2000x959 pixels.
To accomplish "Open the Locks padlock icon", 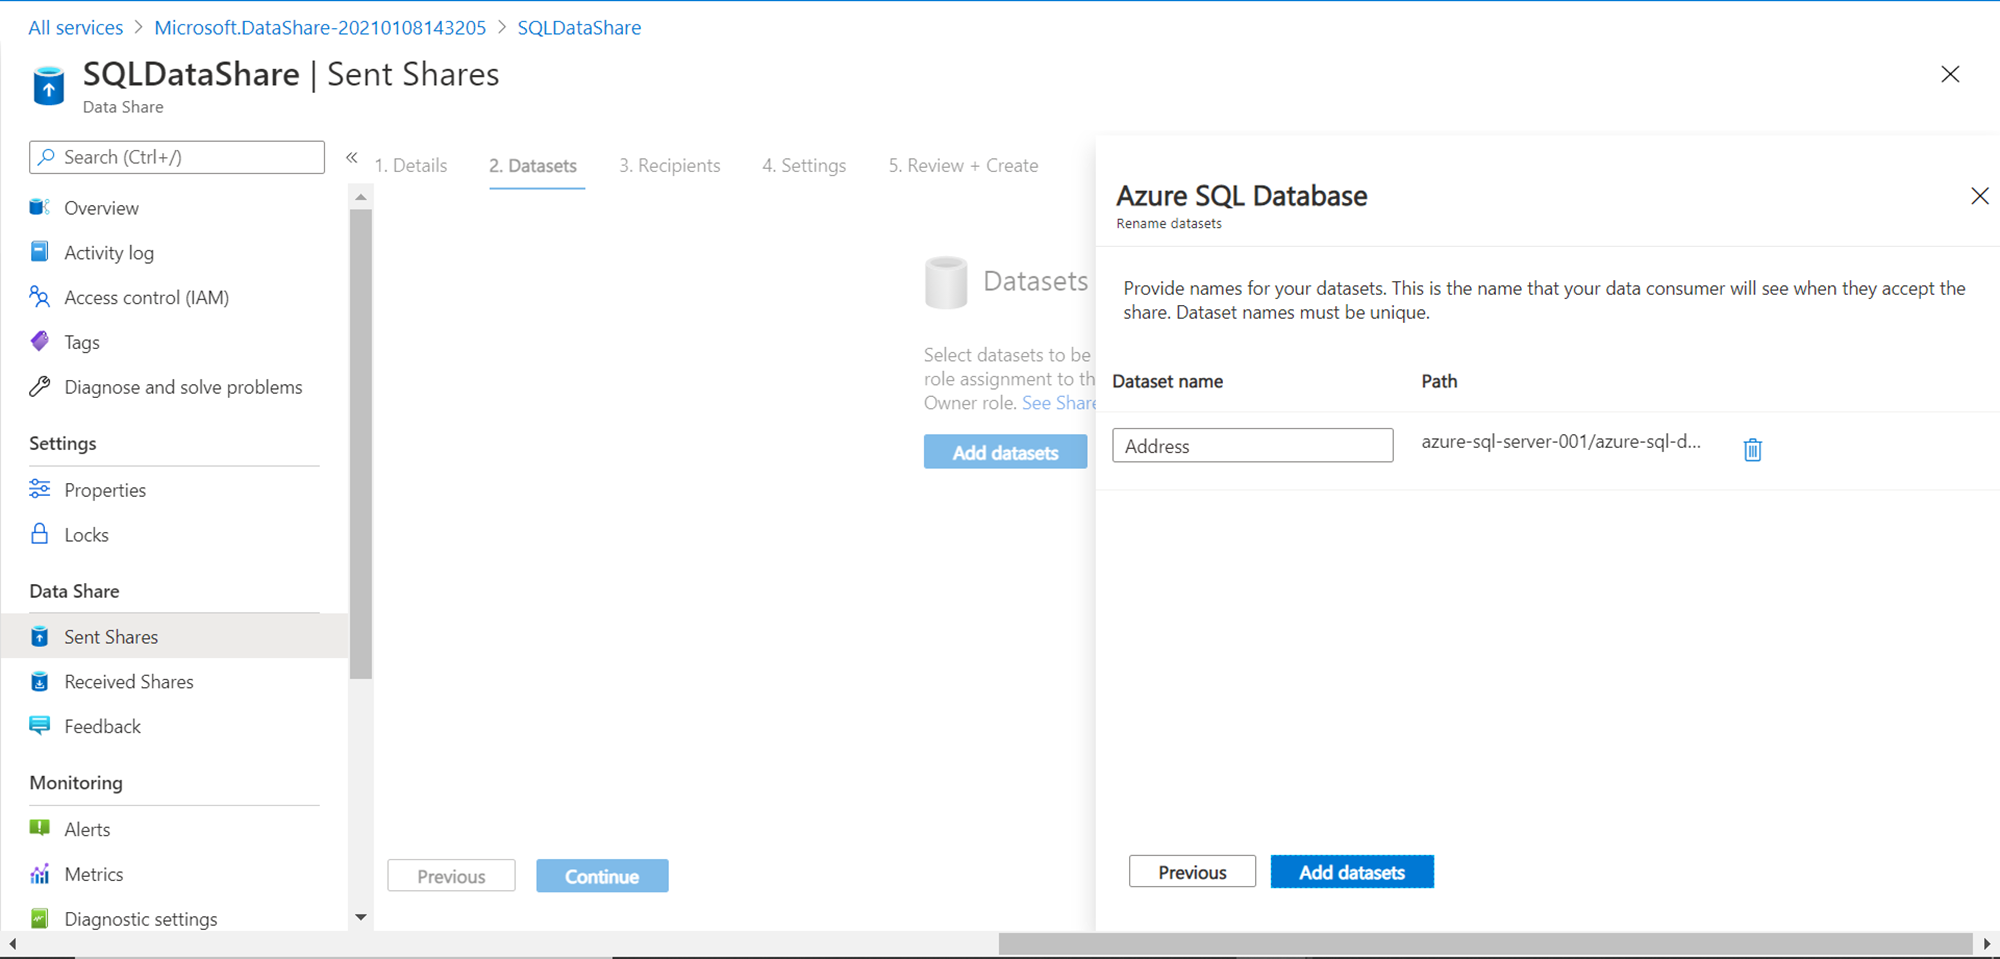I will (40, 534).
